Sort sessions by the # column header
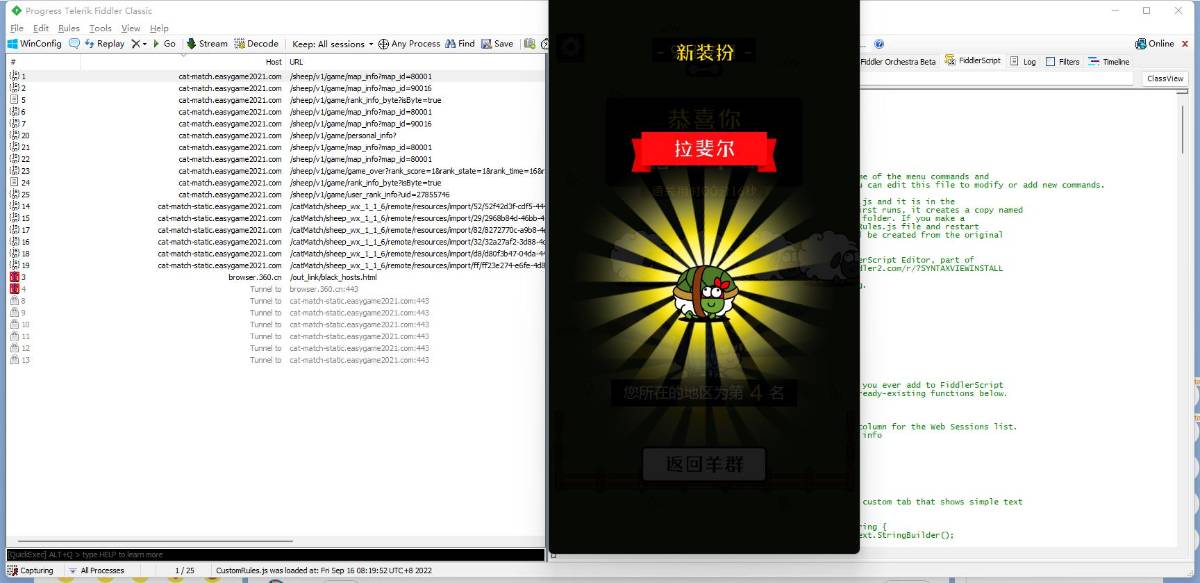The image size is (1200, 583). (x=44, y=62)
